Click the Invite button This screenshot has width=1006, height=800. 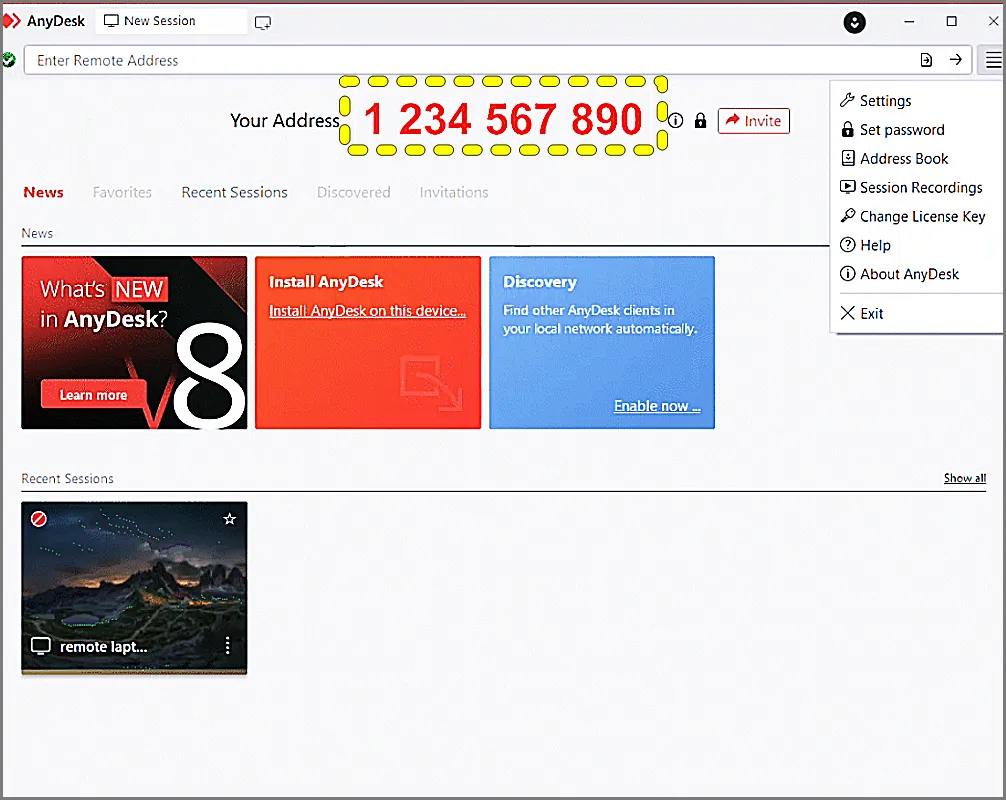[753, 121]
